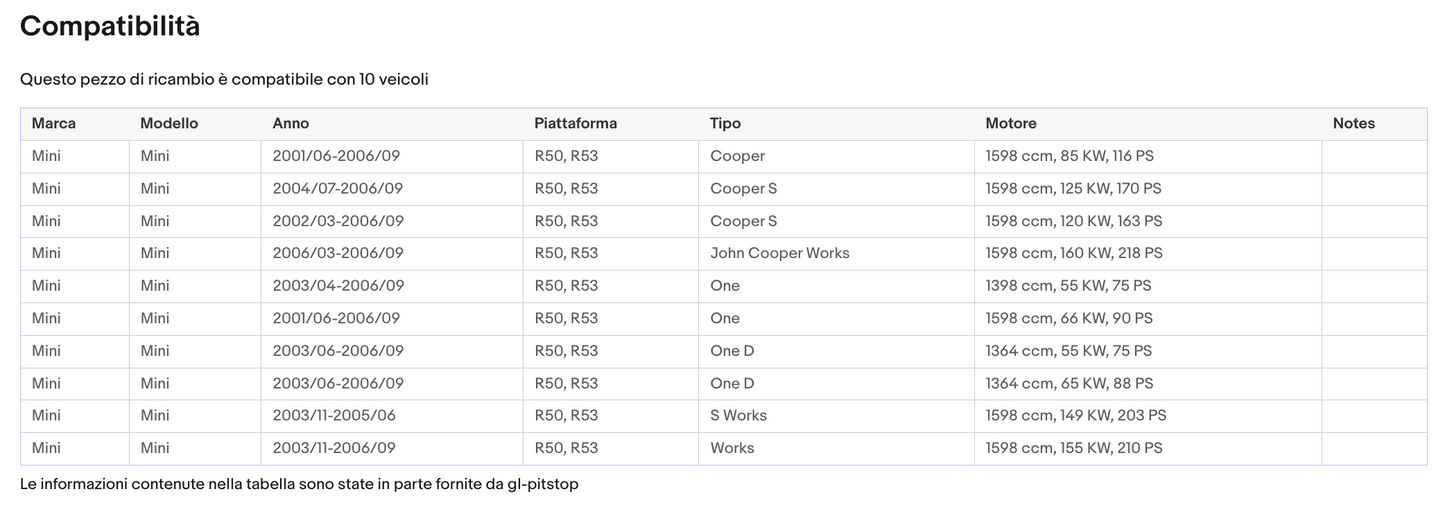1445x512 pixels.
Task: Click the Compatibilità section heading
Action: pyautogui.click(x=110, y=27)
